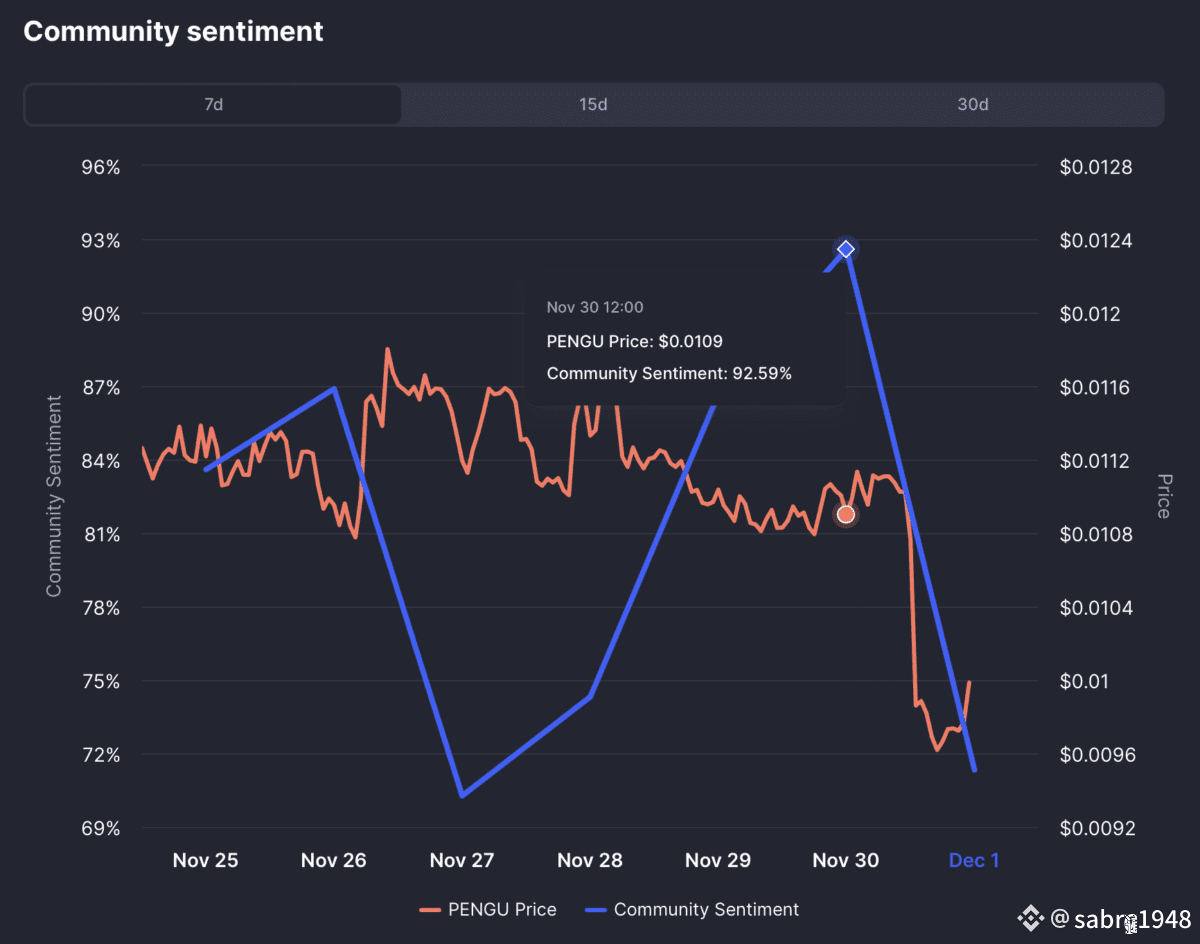Screen dimensions: 1200x944
Task: Click the Dec 1 date label
Action: pyautogui.click(x=973, y=860)
